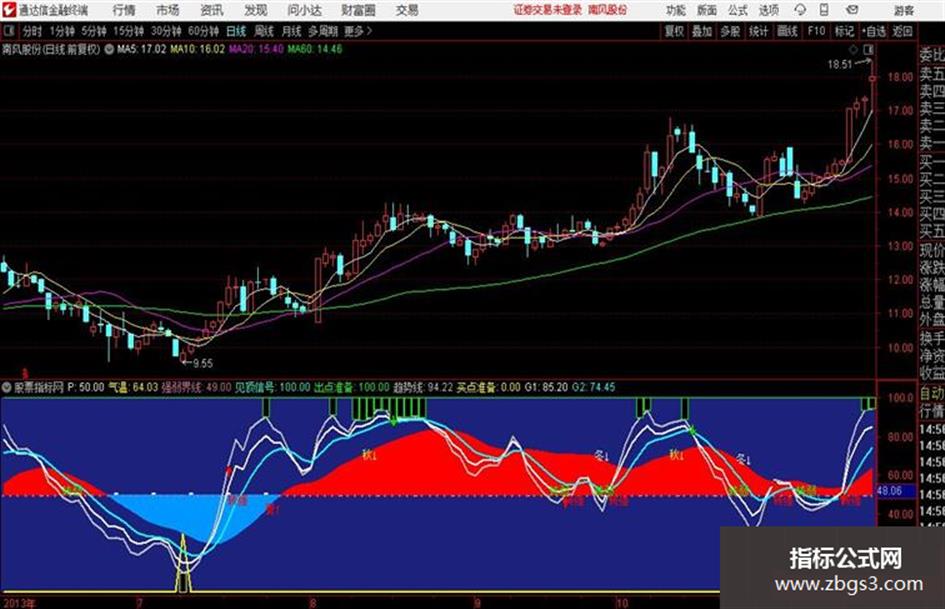Open the 版面 menu

pos(706,10)
